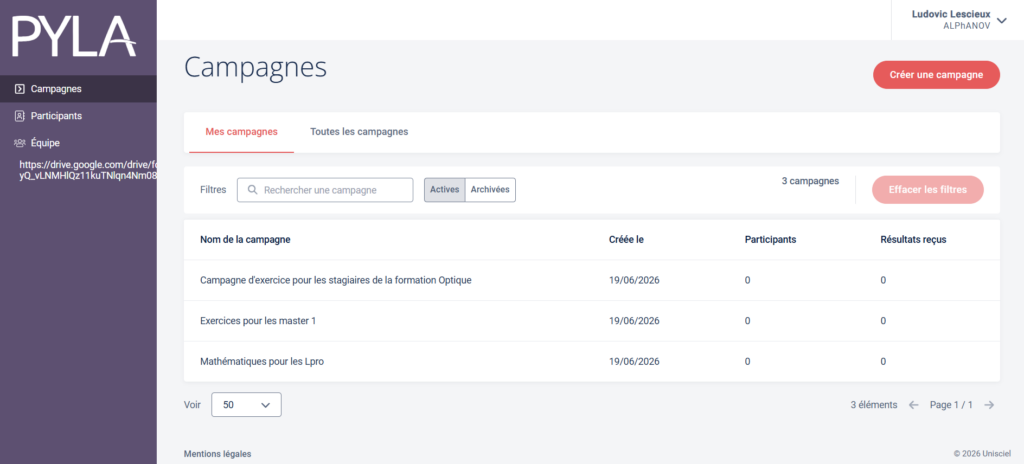Click the Campagnes page heading
1024x464 pixels.
[x=255, y=69]
